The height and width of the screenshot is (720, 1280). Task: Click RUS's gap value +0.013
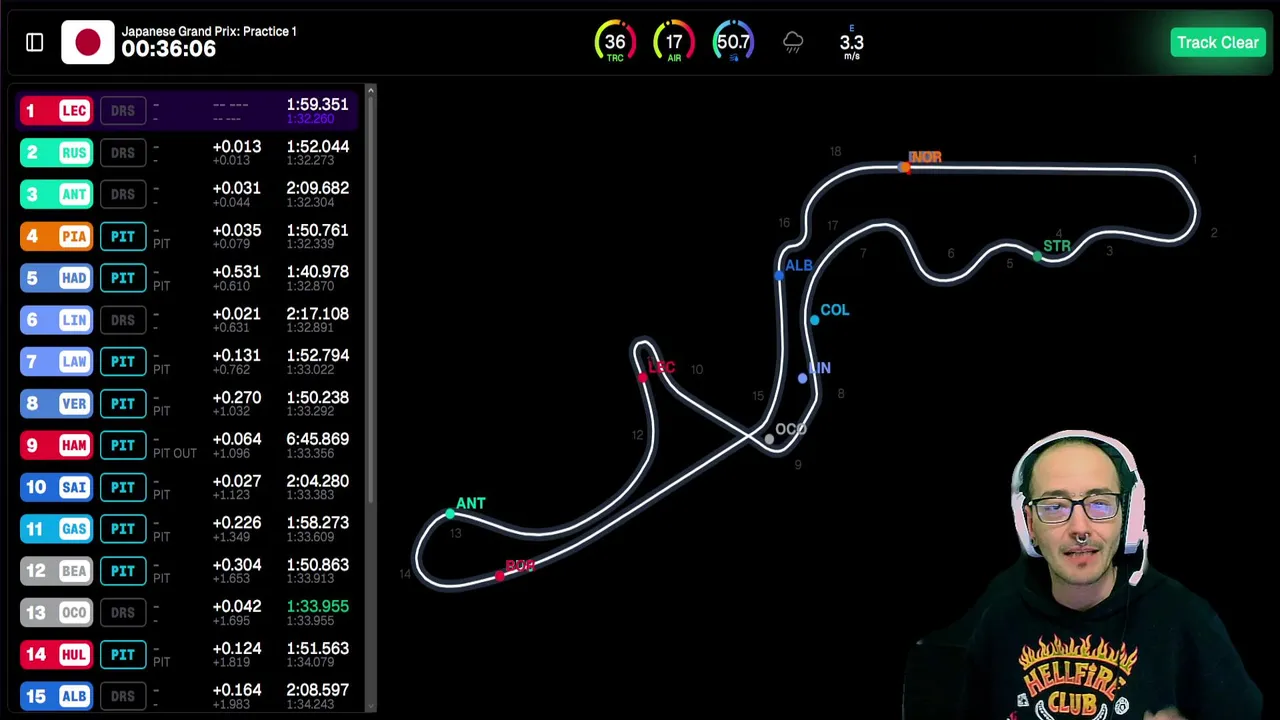(x=237, y=146)
